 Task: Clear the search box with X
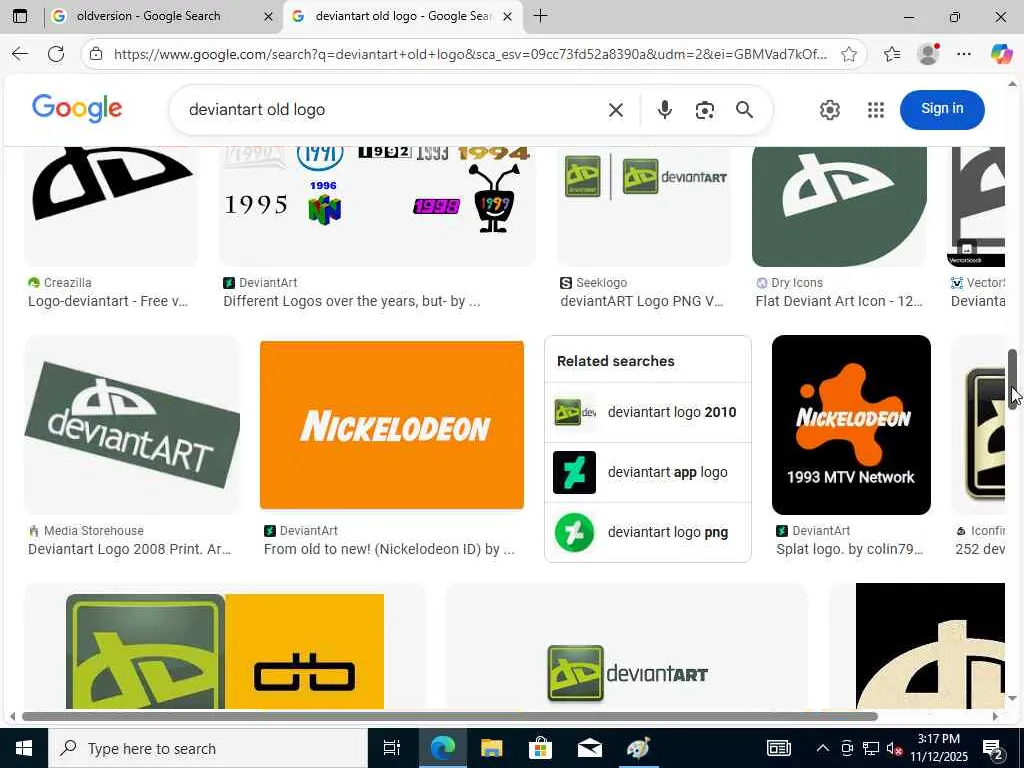[615, 110]
